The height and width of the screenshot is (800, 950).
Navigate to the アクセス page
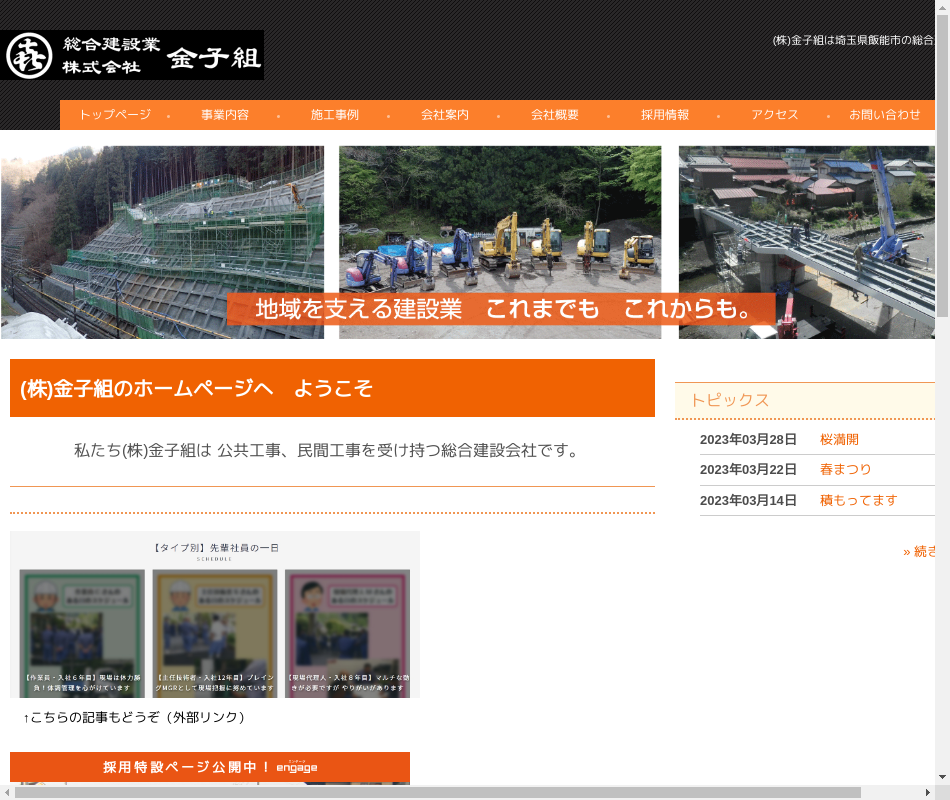(x=775, y=115)
